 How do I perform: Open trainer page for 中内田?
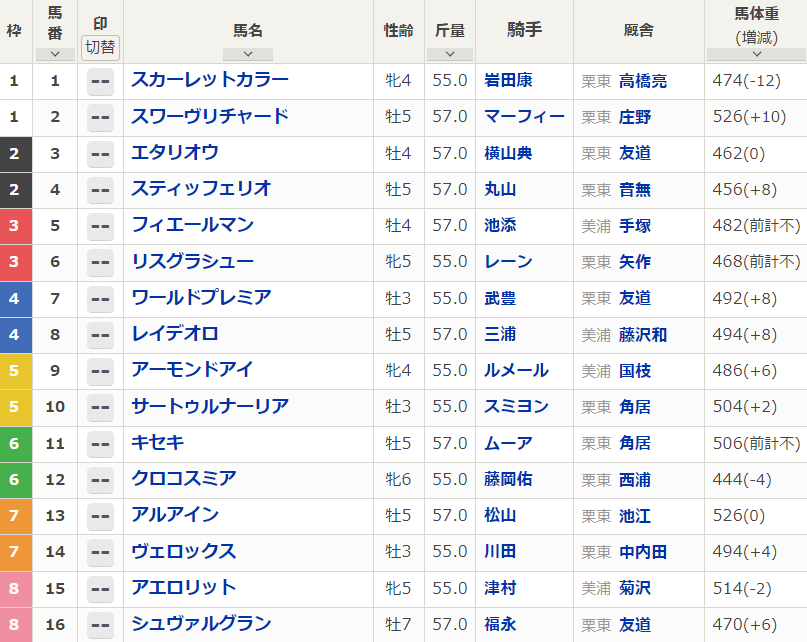(643, 551)
